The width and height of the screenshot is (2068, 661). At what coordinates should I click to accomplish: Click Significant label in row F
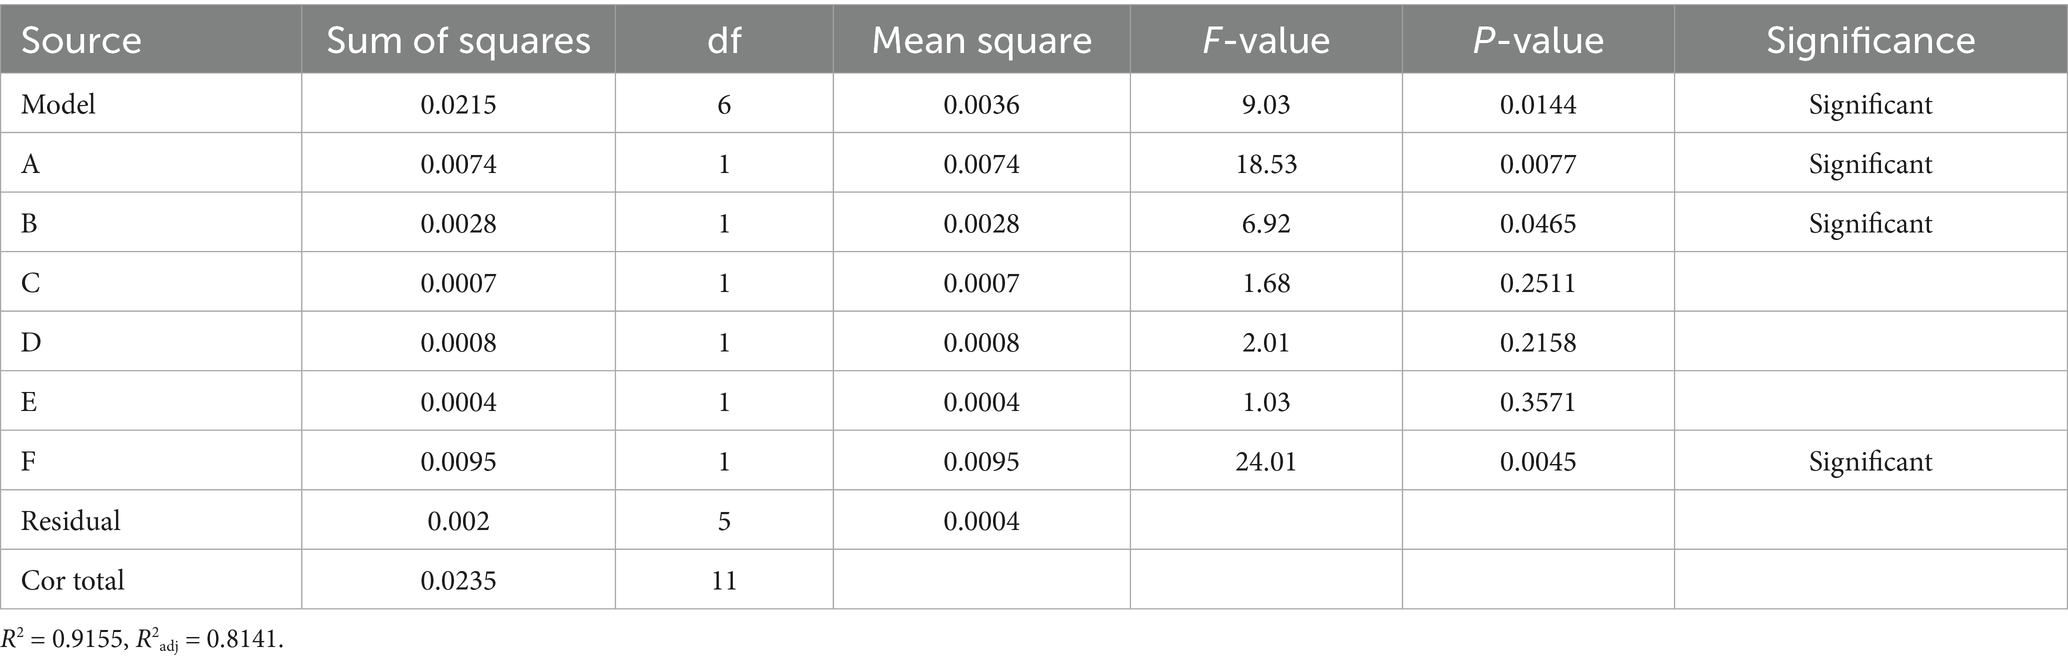coord(1870,461)
